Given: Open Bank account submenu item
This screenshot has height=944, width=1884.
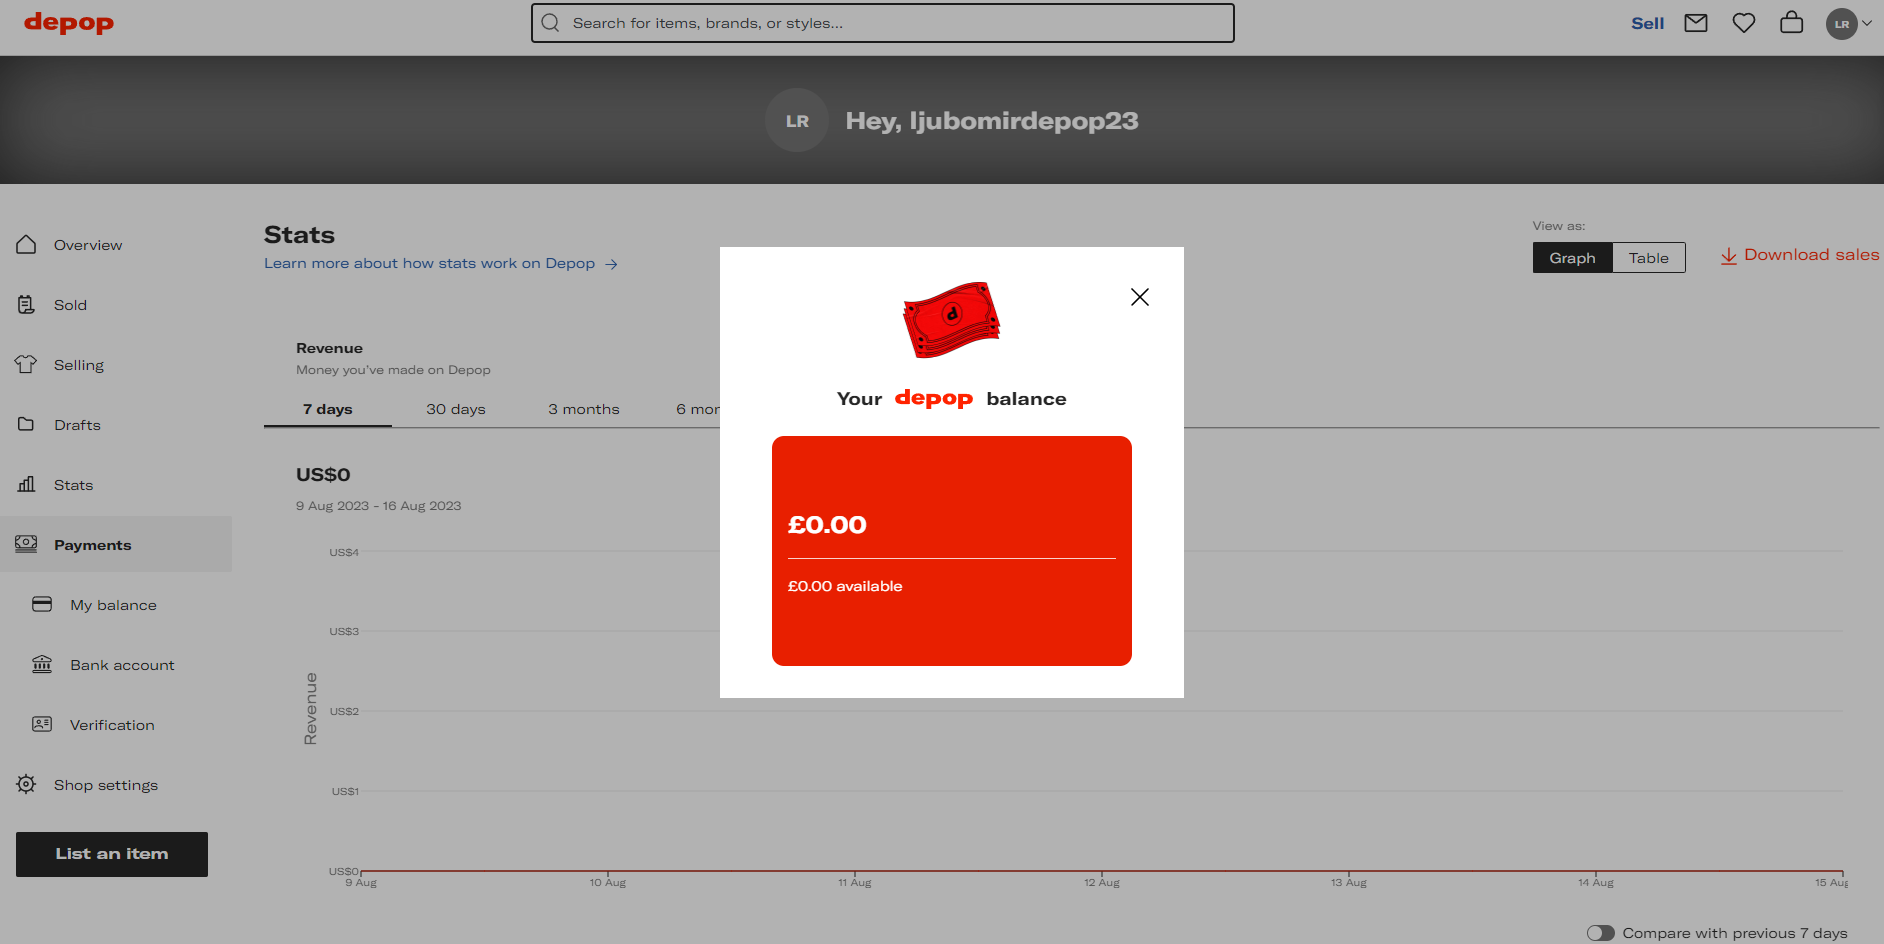Looking at the screenshot, I should click(122, 665).
